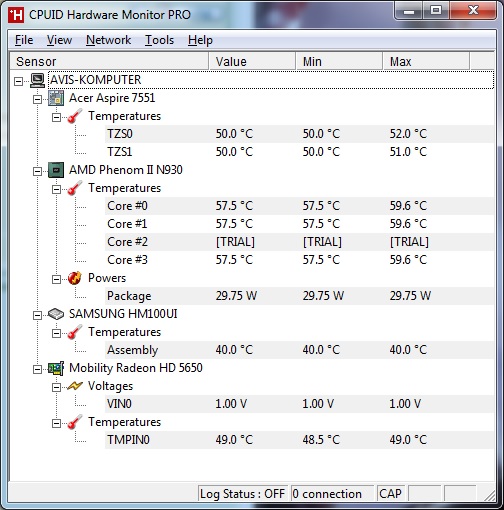Image resolution: width=504 pixels, height=510 pixels.
Task: Open the Tools menu
Action: point(159,40)
